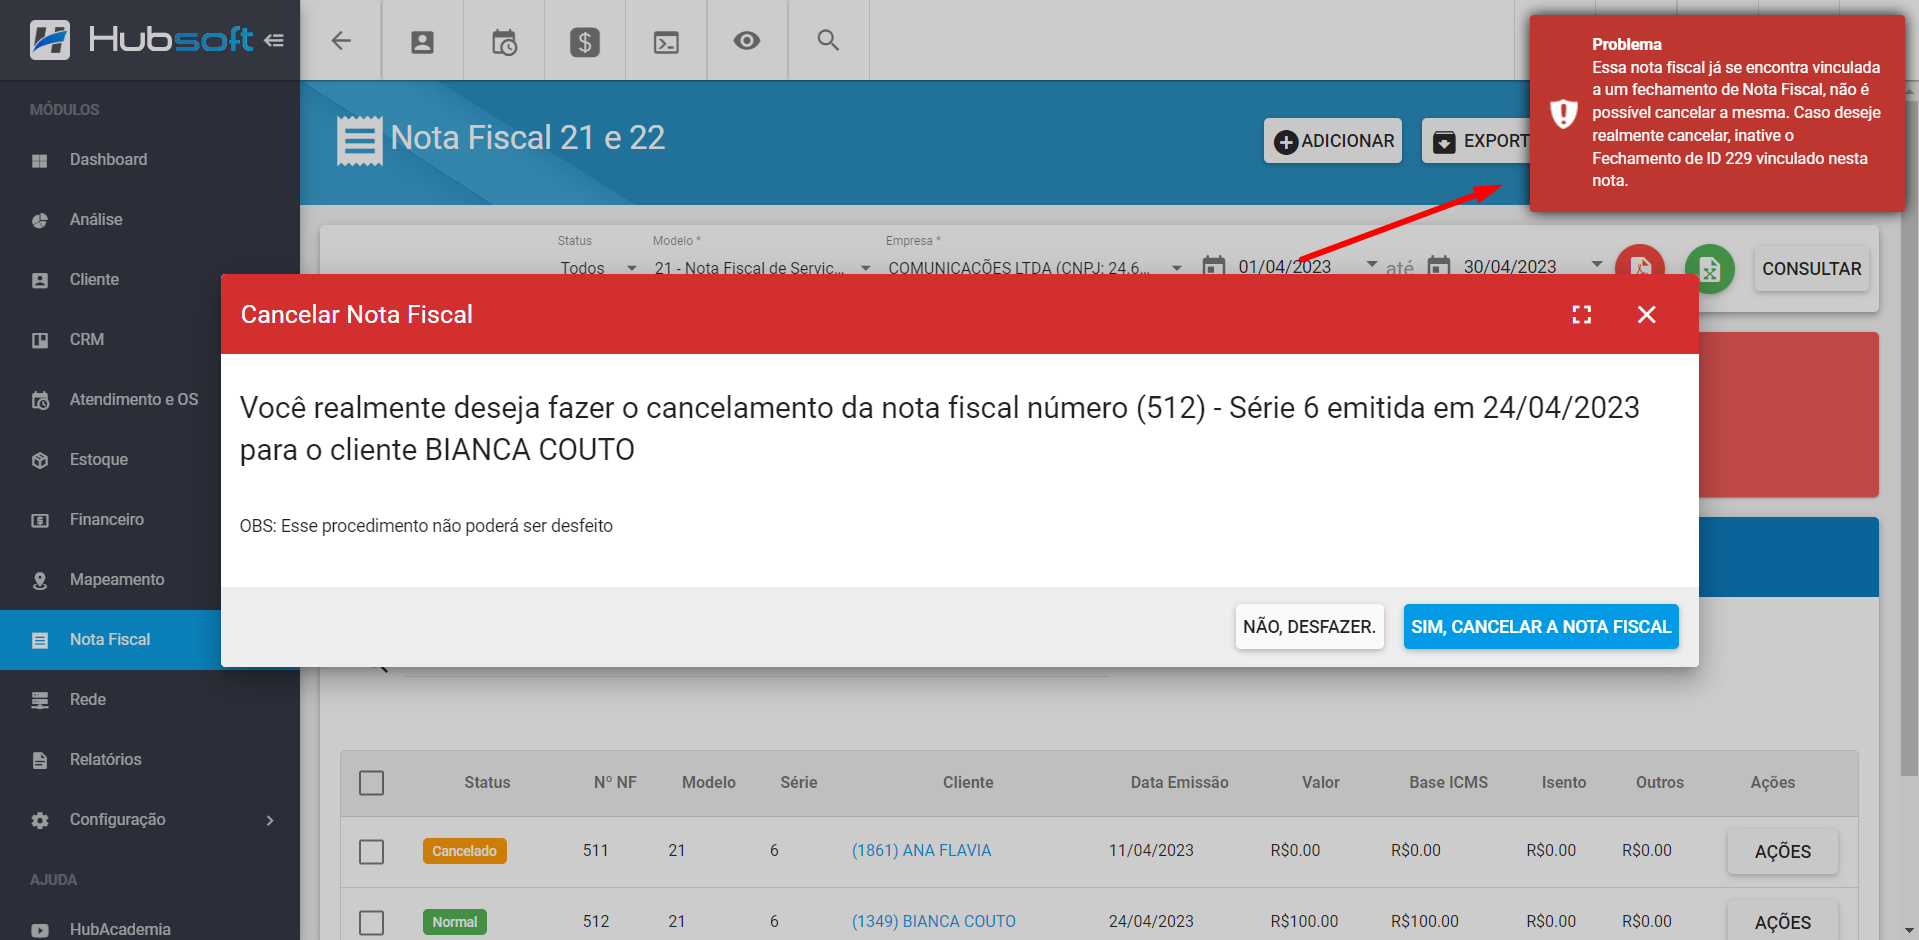The width and height of the screenshot is (1919, 940).
Task: Go to Dashboard in the sidebar
Action: click(108, 160)
